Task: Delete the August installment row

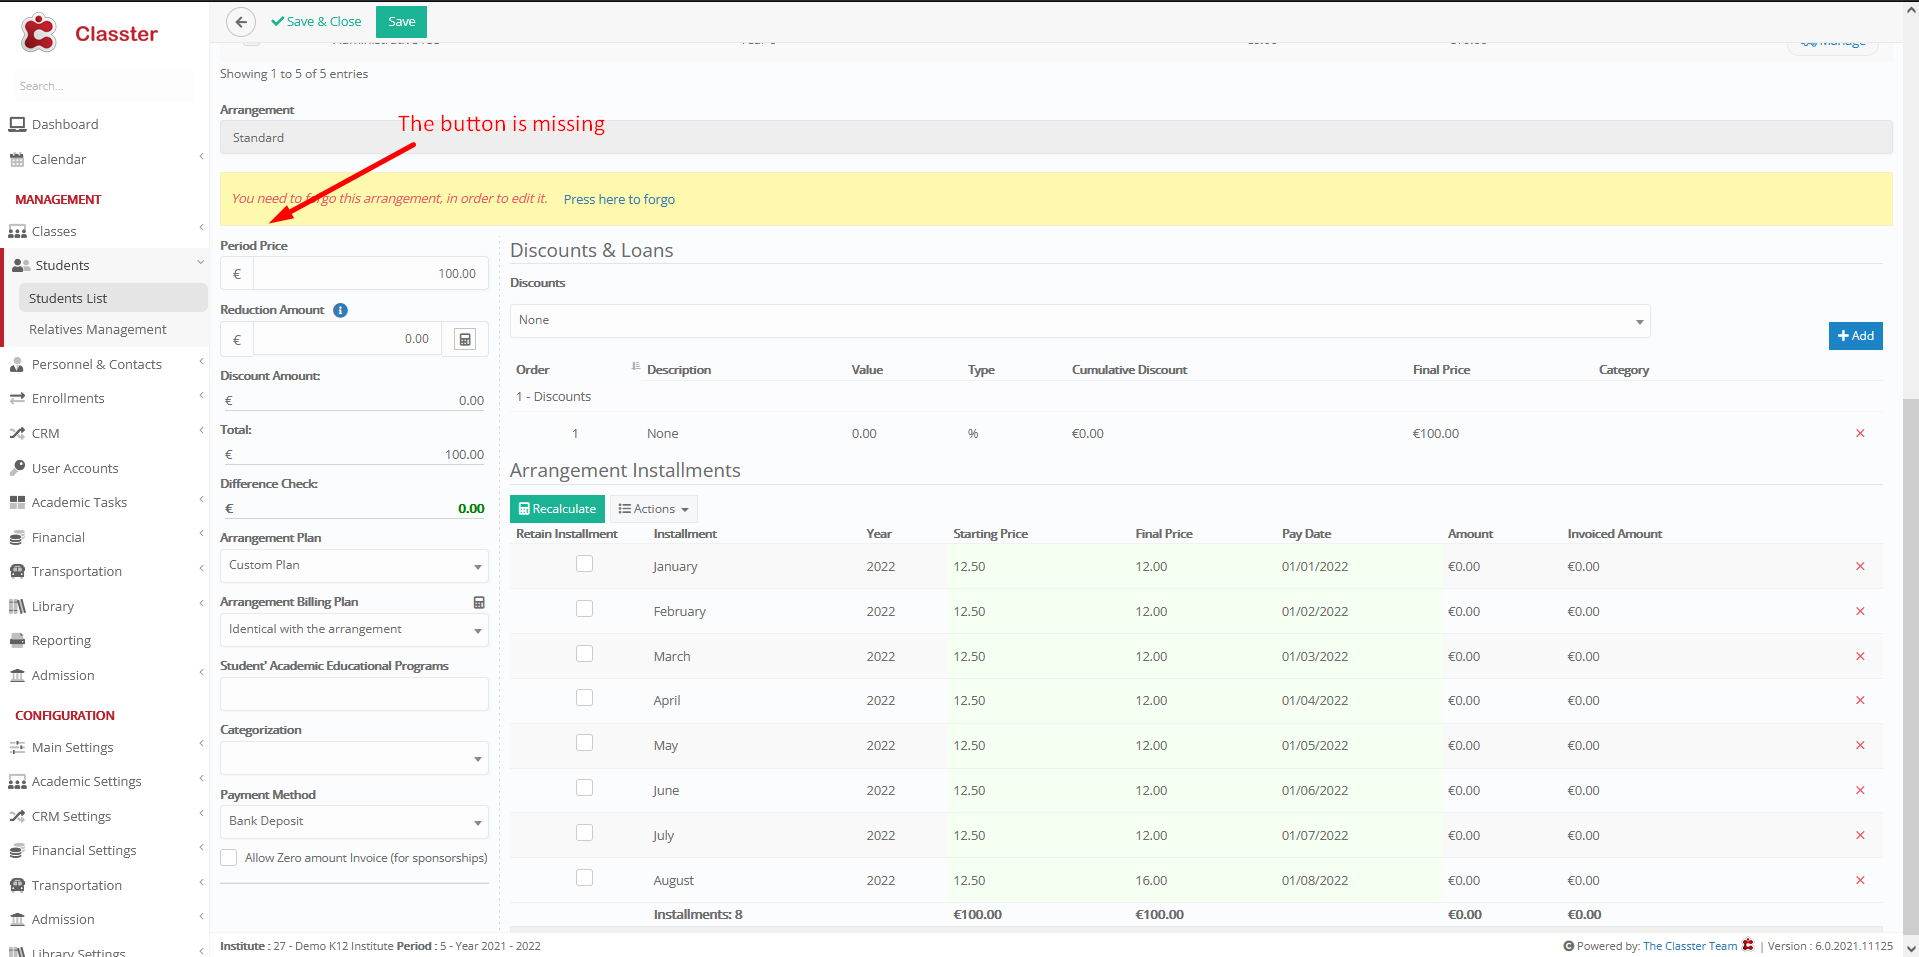Action: pyautogui.click(x=1860, y=880)
